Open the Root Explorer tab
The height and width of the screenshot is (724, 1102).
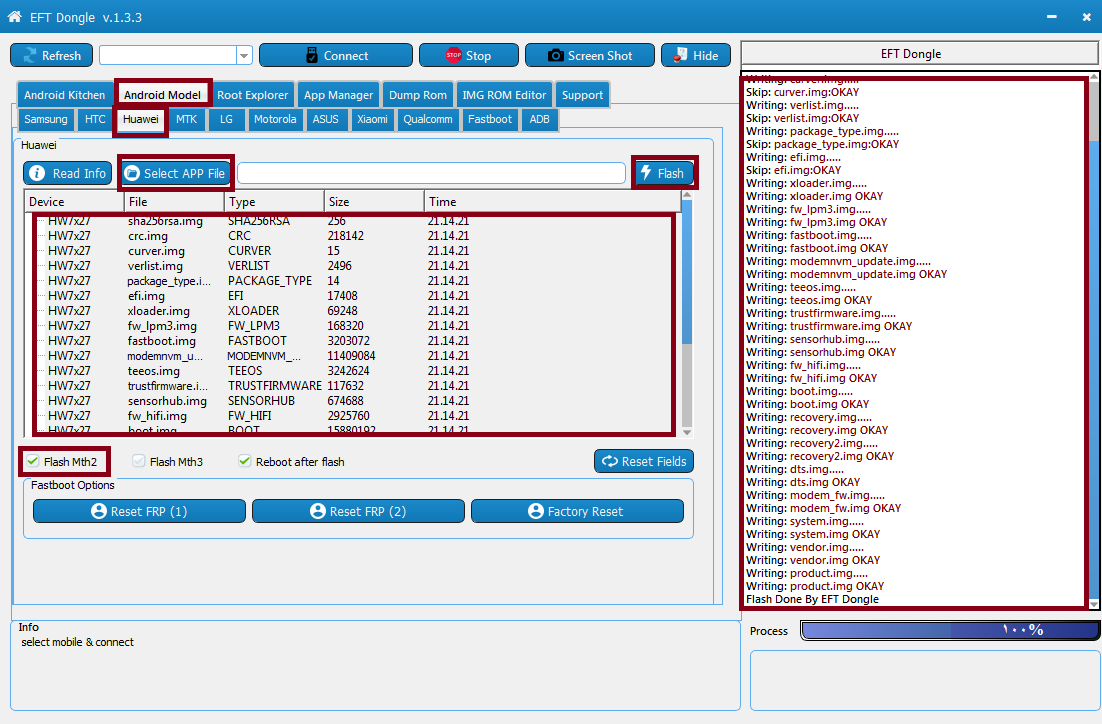252,95
